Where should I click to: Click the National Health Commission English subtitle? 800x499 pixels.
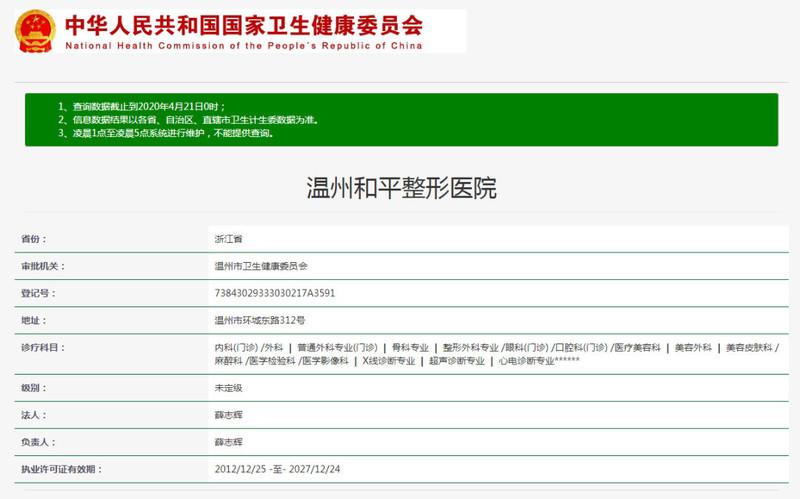tap(243, 46)
